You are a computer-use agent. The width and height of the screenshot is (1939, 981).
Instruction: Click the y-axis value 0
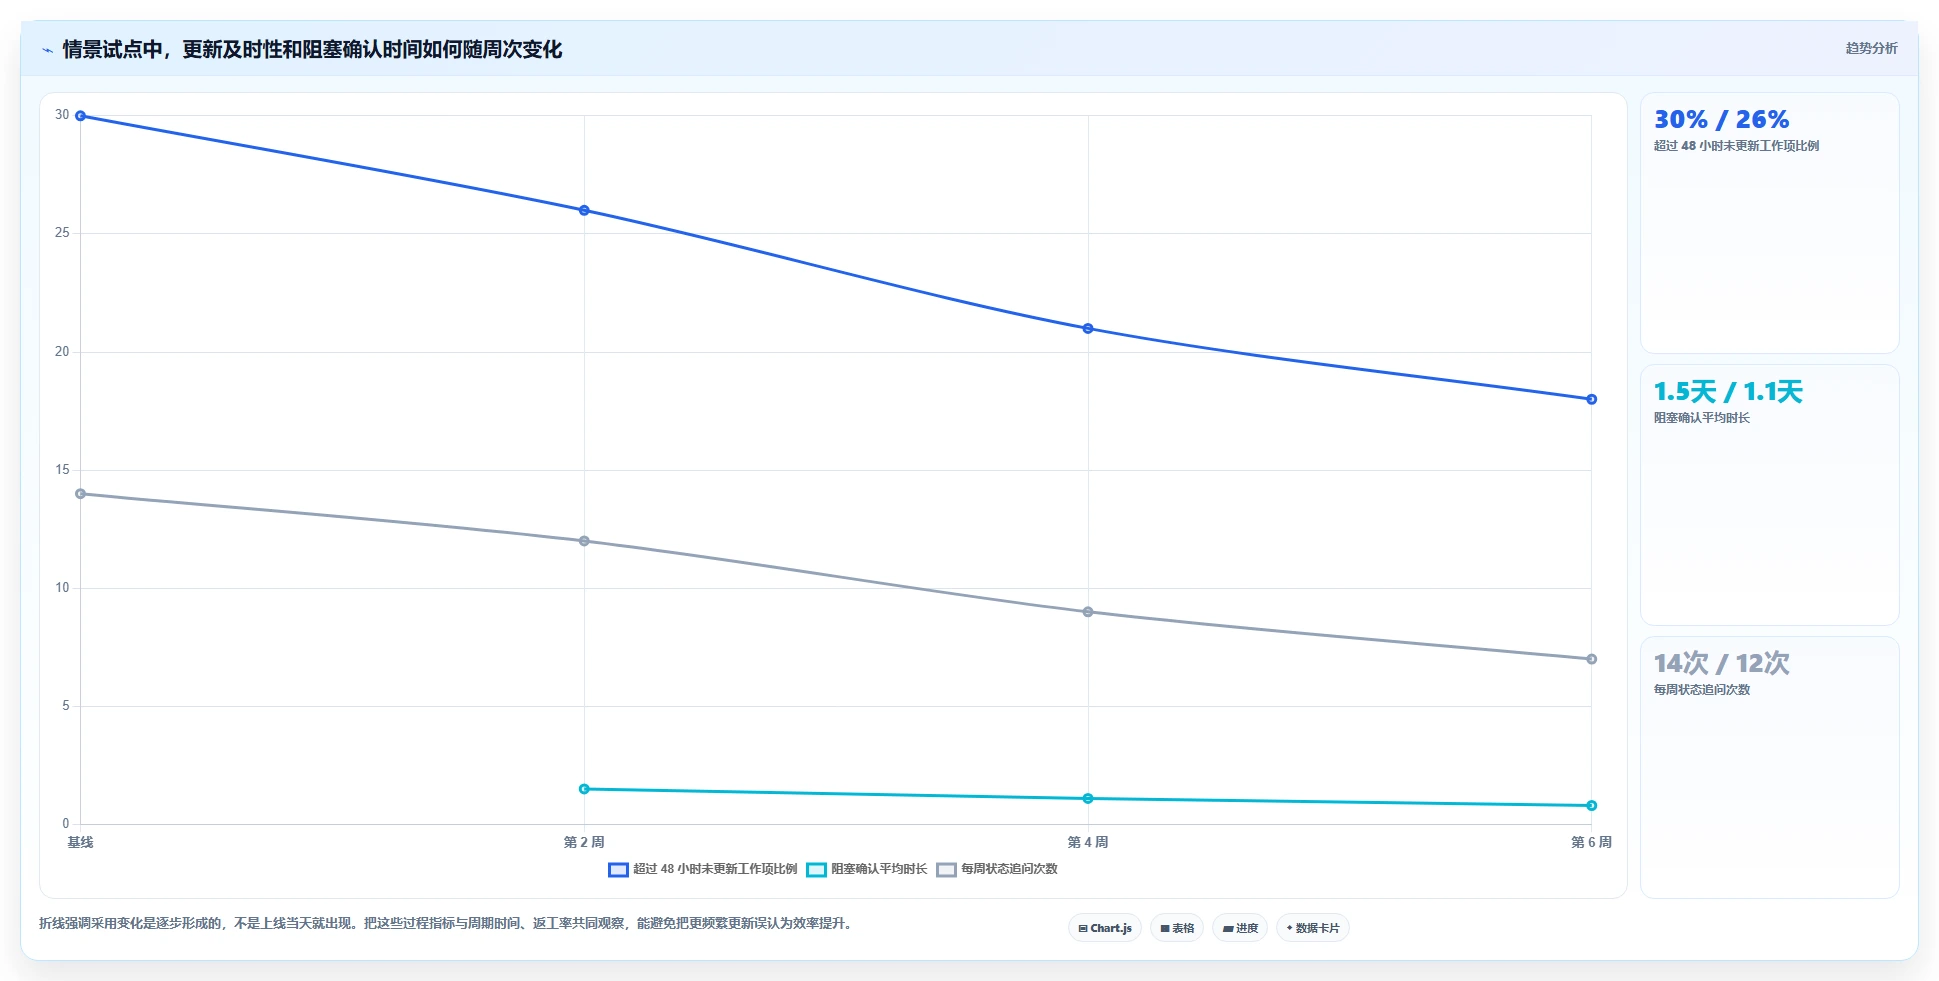66,824
